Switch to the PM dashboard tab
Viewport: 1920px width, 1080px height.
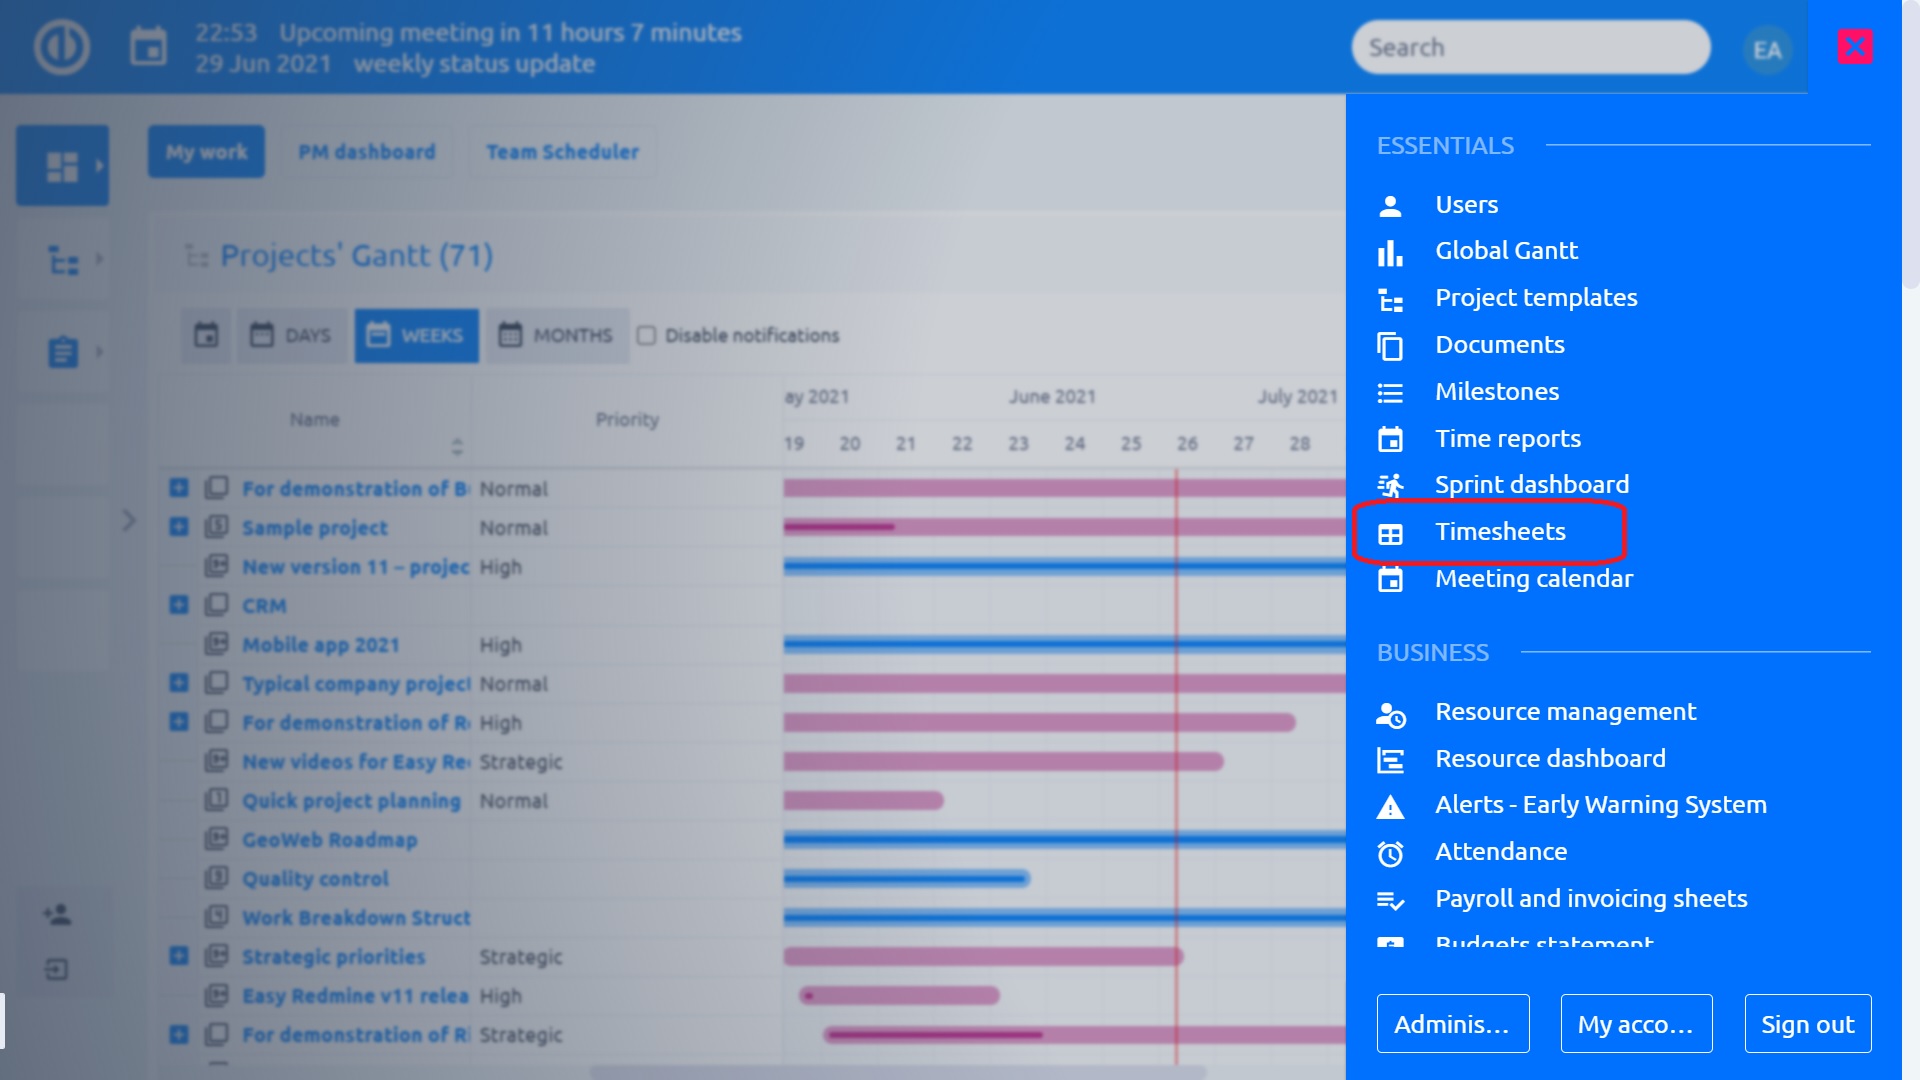[x=366, y=151]
